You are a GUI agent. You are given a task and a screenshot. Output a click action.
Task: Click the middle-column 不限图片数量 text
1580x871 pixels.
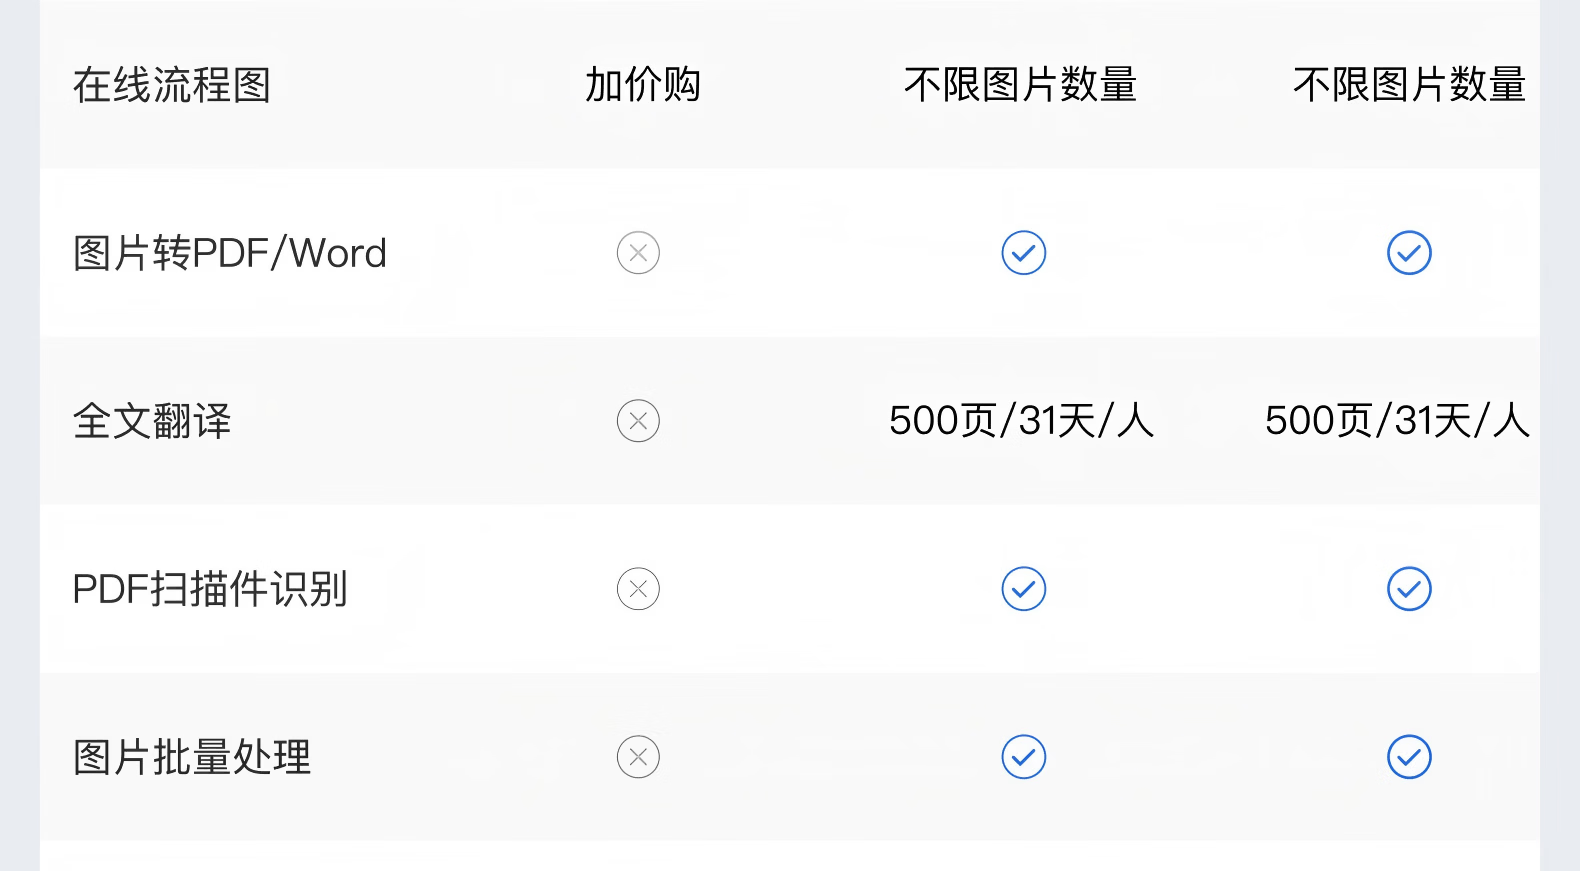(1020, 85)
